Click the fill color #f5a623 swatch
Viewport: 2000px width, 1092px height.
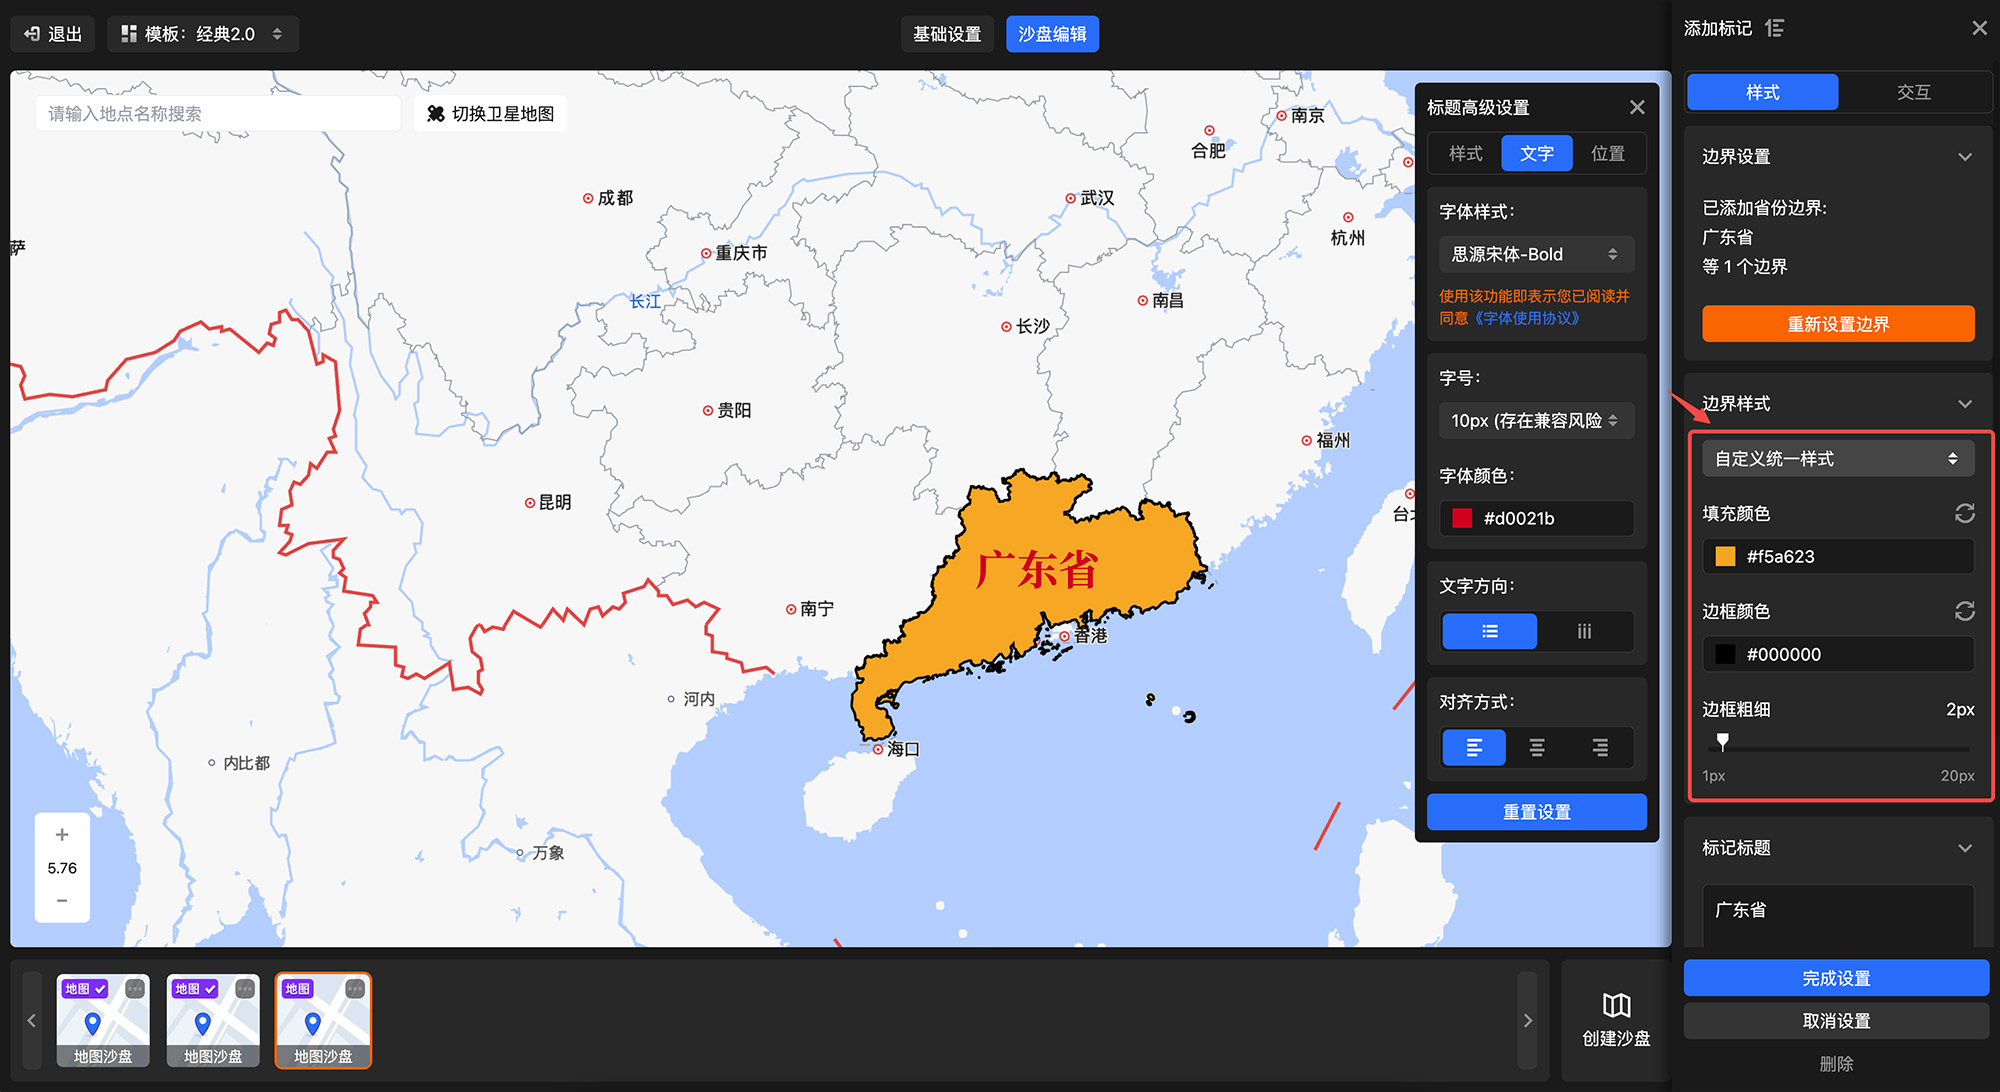1725,557
